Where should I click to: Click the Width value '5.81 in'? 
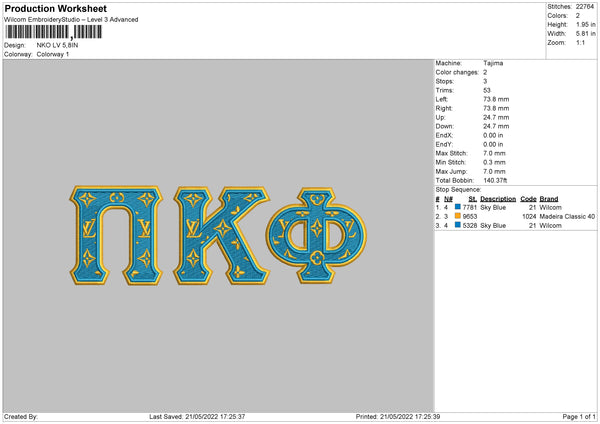pos(586,34)
